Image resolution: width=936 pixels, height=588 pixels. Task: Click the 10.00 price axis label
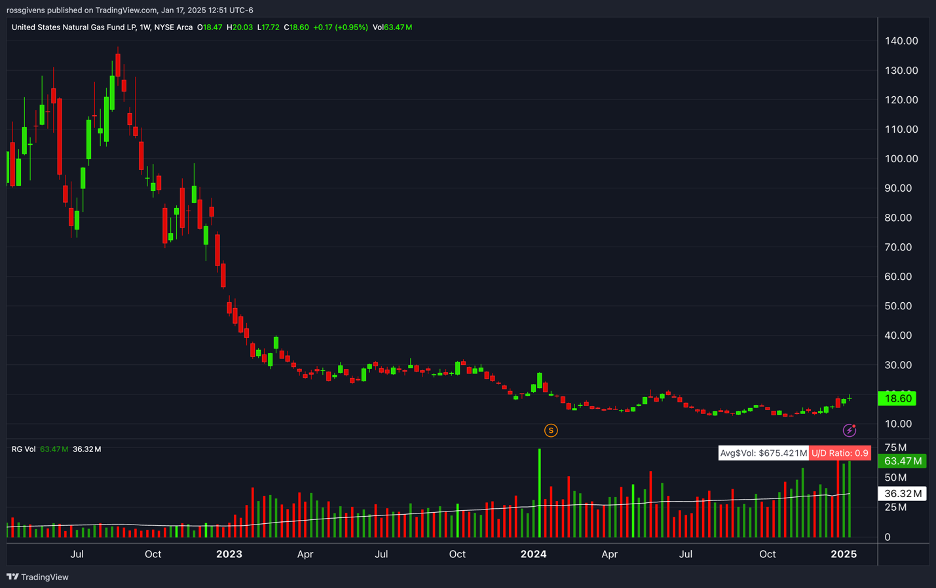[898, 424]
